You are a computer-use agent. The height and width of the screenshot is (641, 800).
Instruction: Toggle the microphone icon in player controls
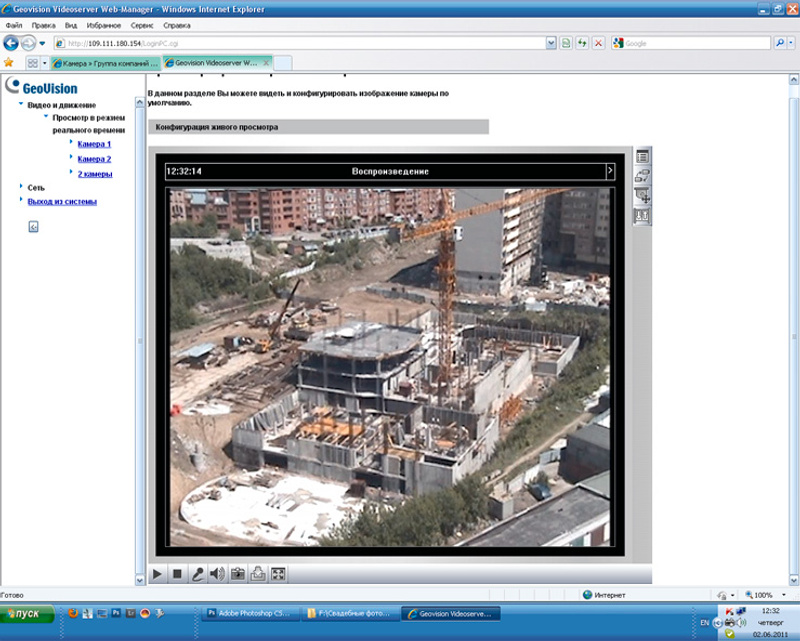198,574
